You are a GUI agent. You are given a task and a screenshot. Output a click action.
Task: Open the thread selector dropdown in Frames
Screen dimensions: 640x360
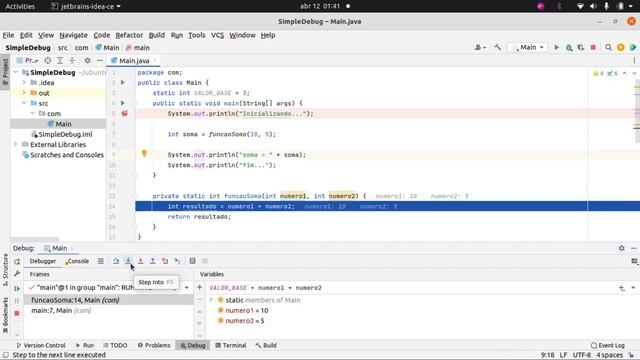click(187, 288)
